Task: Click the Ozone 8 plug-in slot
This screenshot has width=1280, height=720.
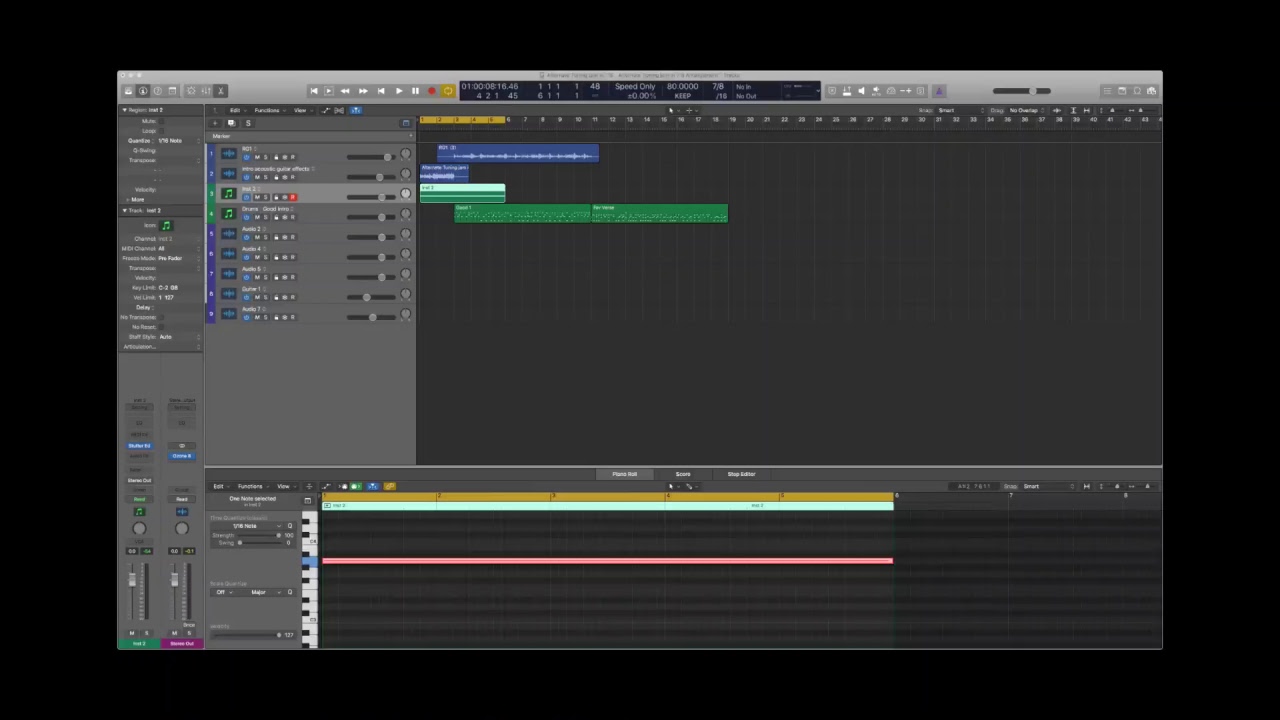Action: (181, 456)
